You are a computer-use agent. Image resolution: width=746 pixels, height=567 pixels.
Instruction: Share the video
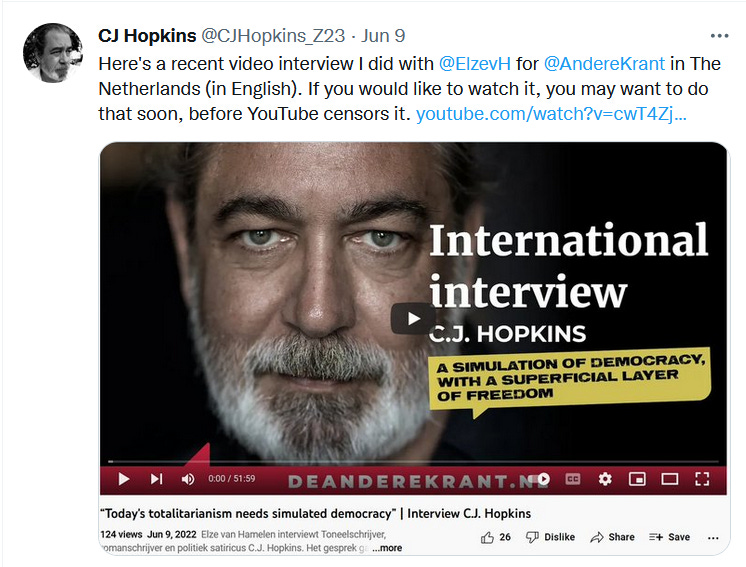(612, 538)
